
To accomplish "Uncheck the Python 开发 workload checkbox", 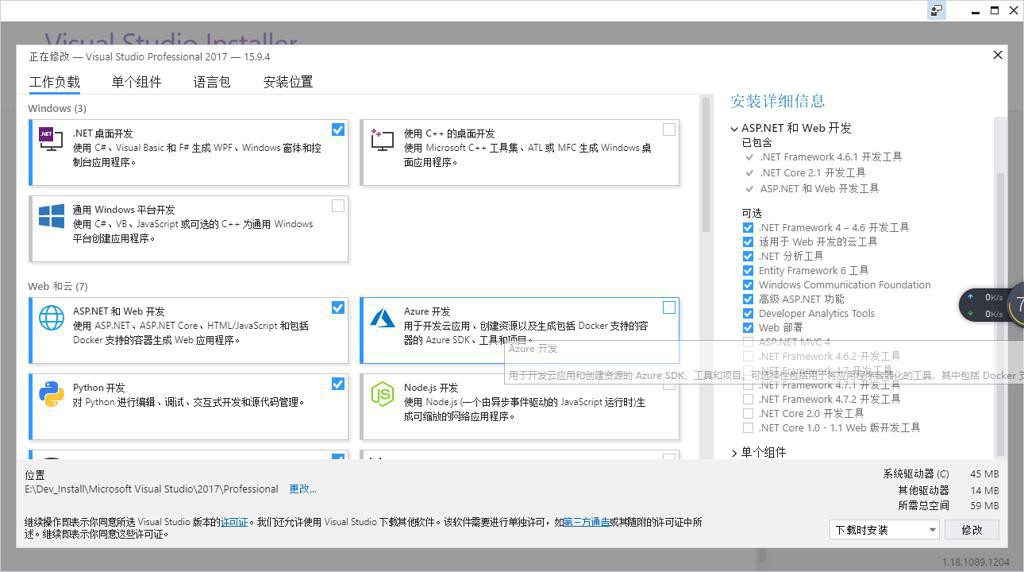I will tap(338, 384).
